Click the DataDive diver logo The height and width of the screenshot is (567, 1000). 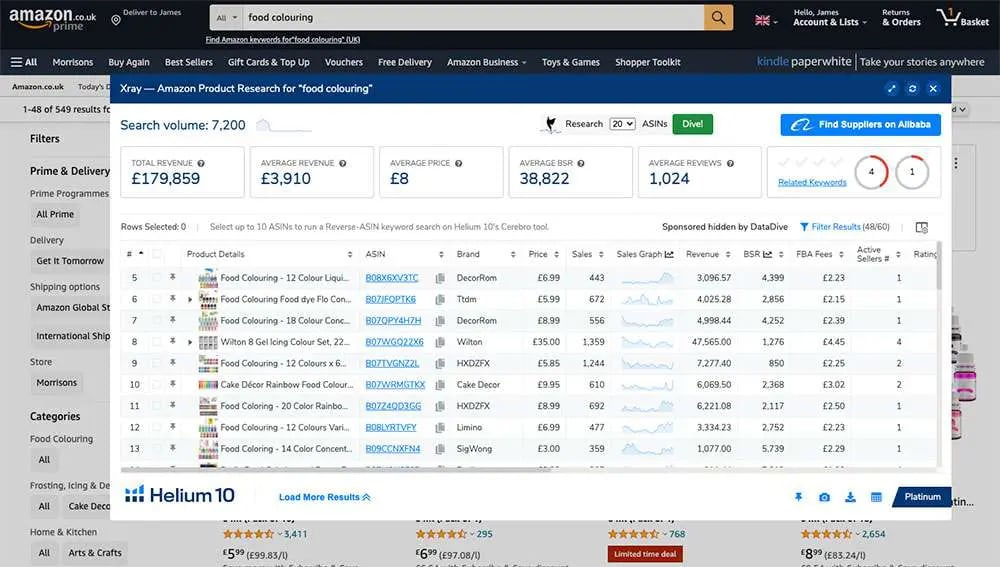550,124
